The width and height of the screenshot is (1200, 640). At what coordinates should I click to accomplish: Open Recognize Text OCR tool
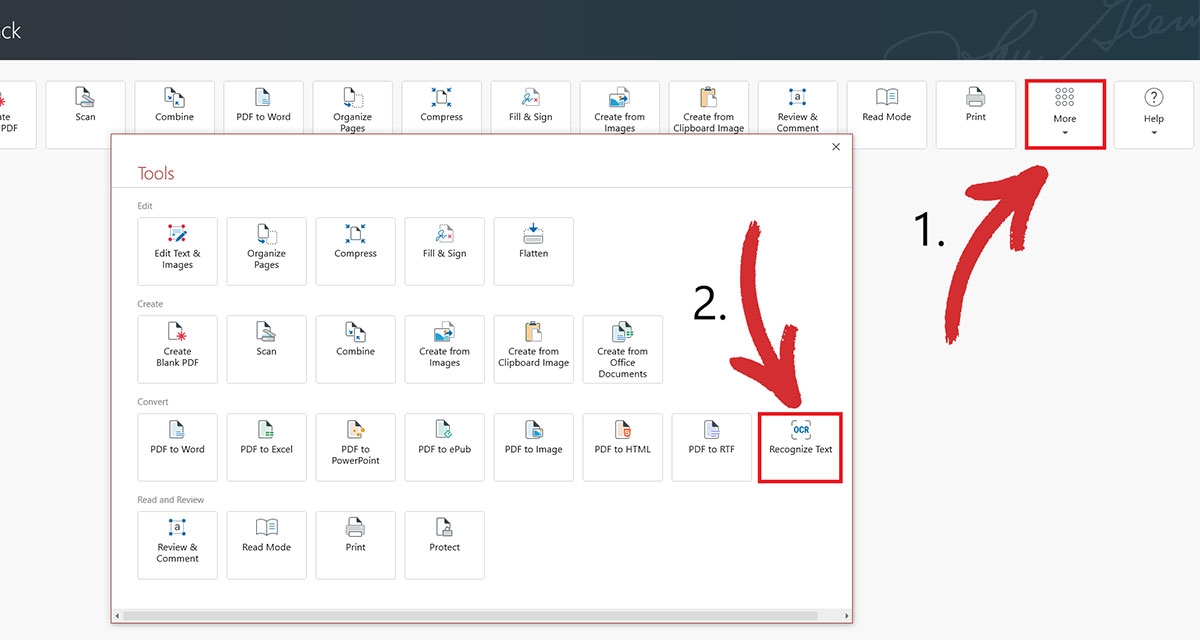(800, 447)
